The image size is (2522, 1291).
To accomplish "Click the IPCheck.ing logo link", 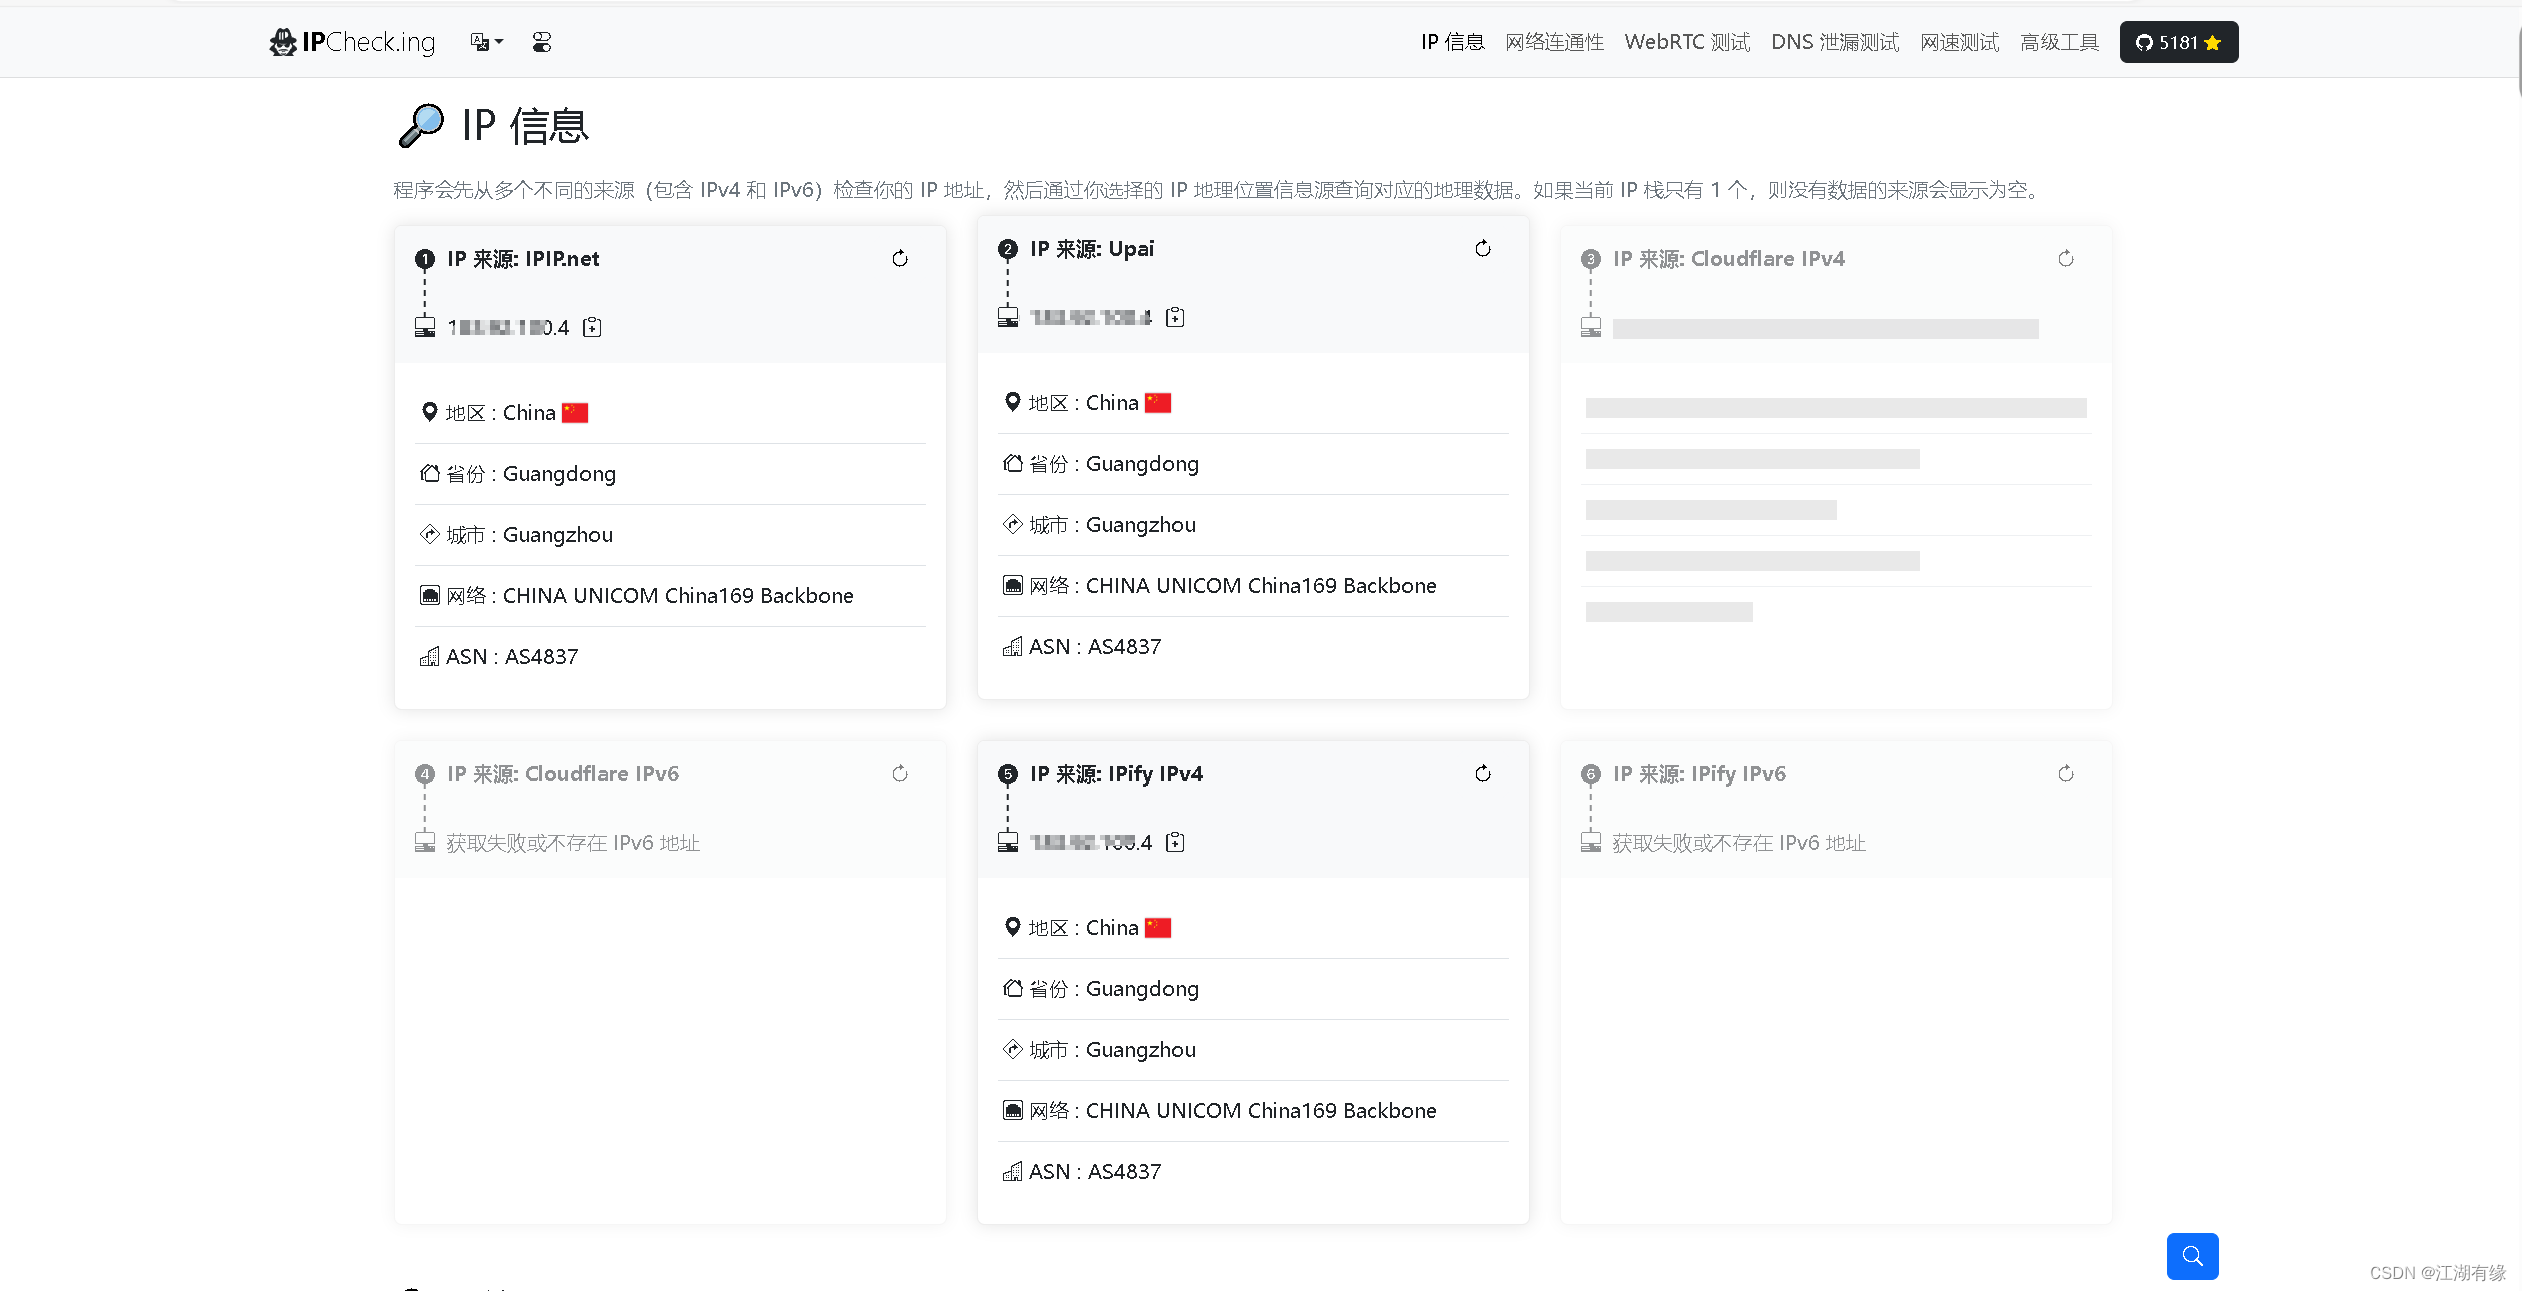I will click(353, 42).
